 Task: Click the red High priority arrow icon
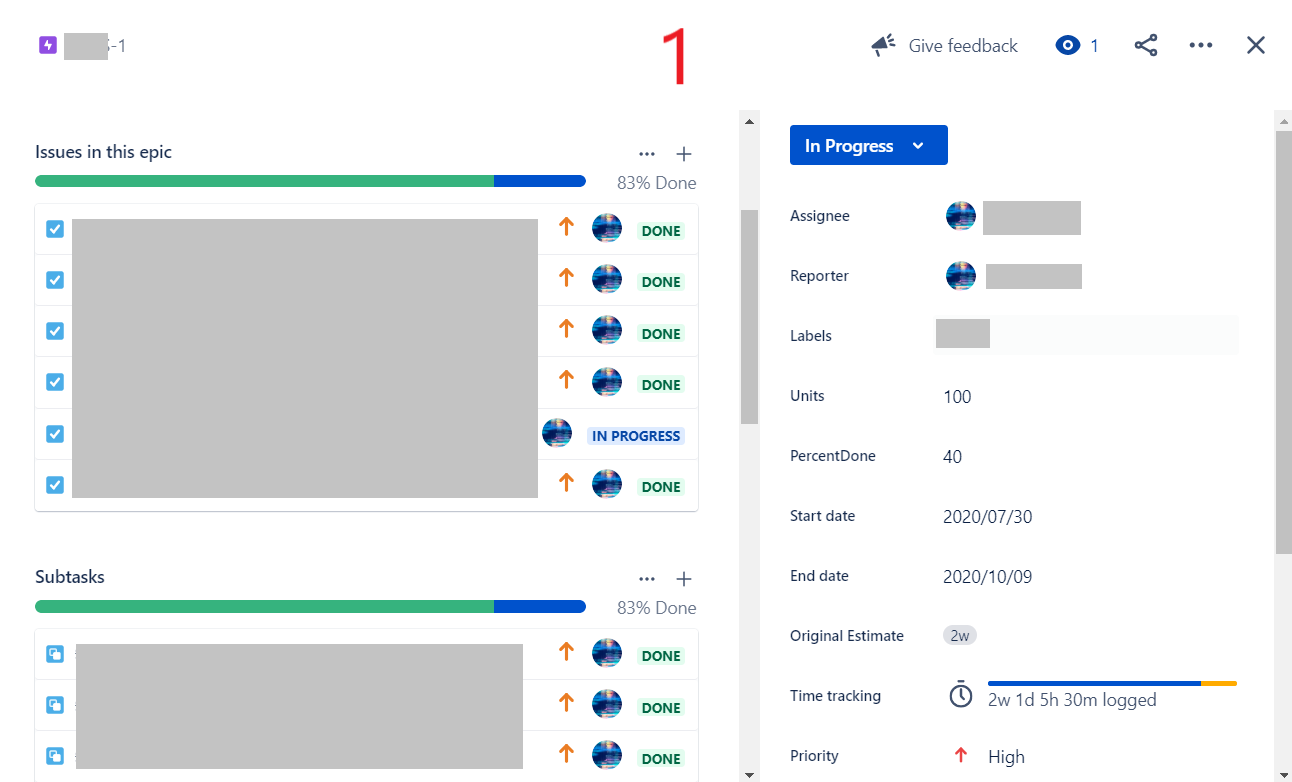click(961, 756)
